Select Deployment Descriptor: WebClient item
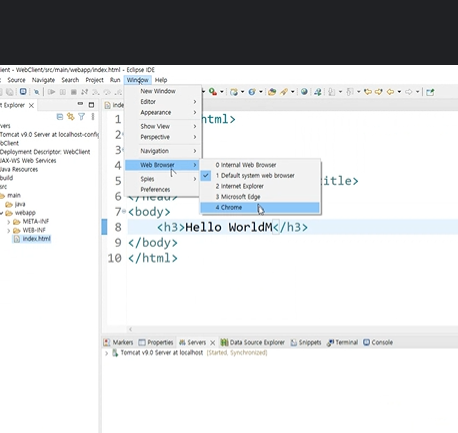 pyautogui.click(x=45, y=152)
